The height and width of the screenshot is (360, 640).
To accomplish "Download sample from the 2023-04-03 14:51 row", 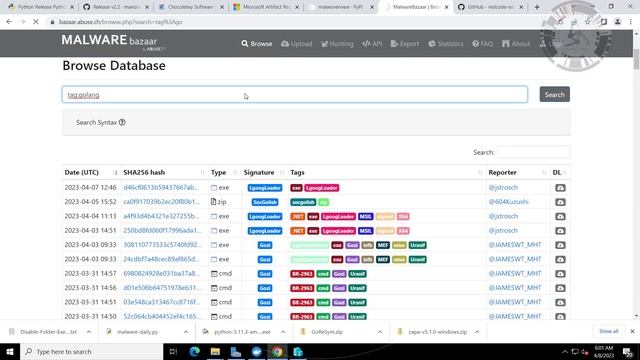I will 560,231.
